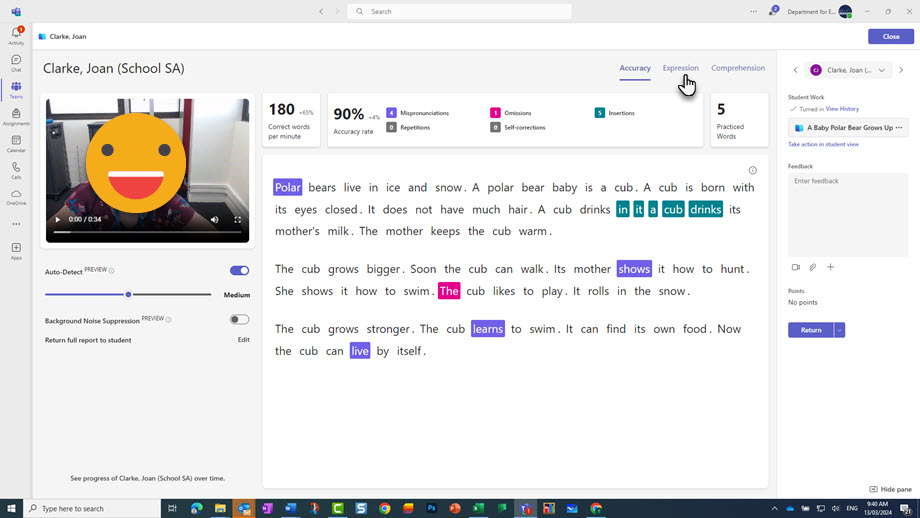920x518 pixels.
Task: Select the omitted word The
Action: pyautogui.click(x=449, y=291)
